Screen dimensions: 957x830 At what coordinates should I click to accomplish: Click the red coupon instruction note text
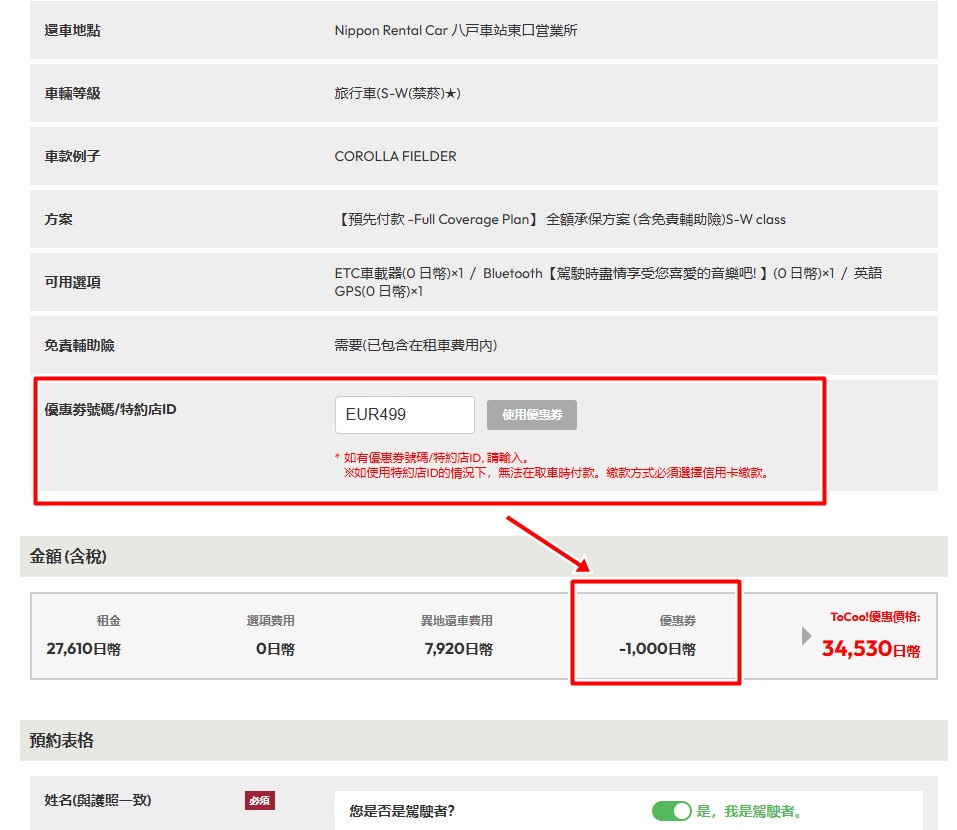coord(555,465)
